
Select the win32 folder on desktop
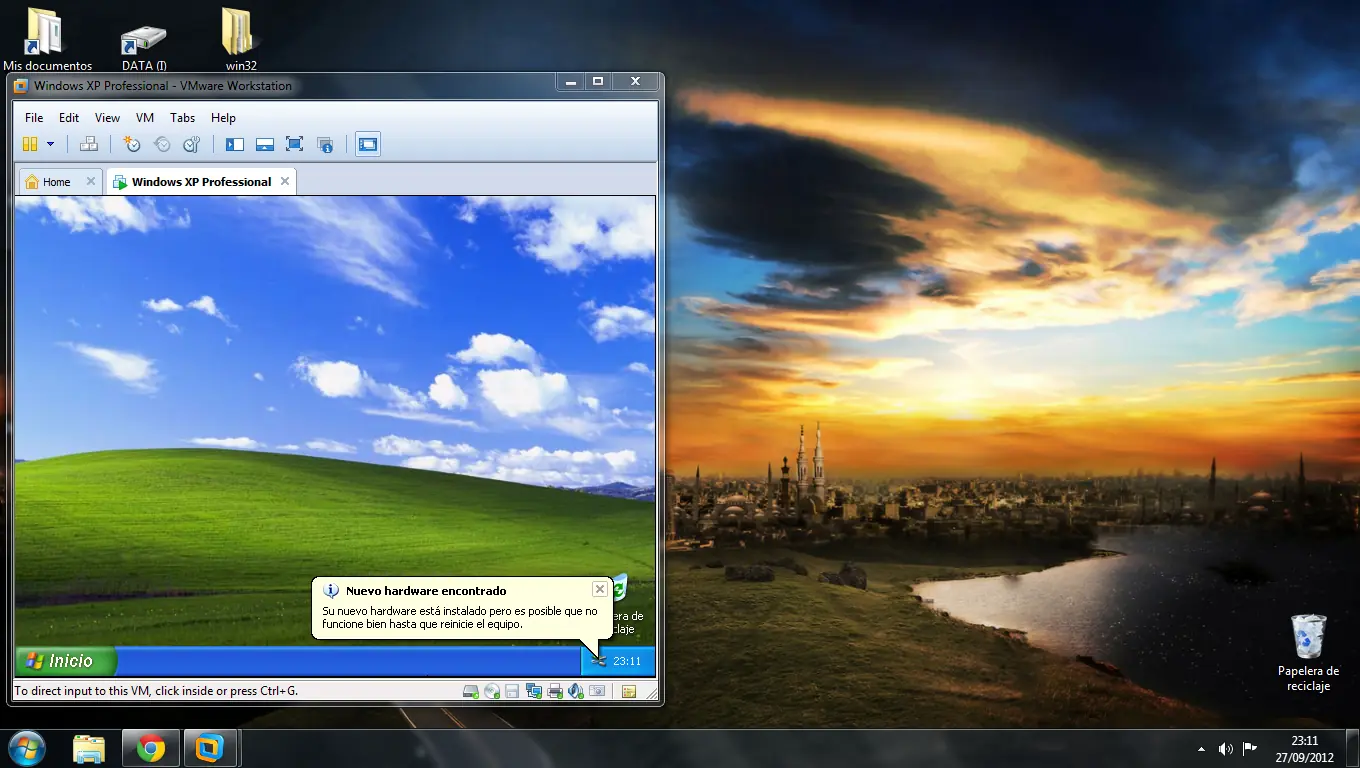(241, 41)
